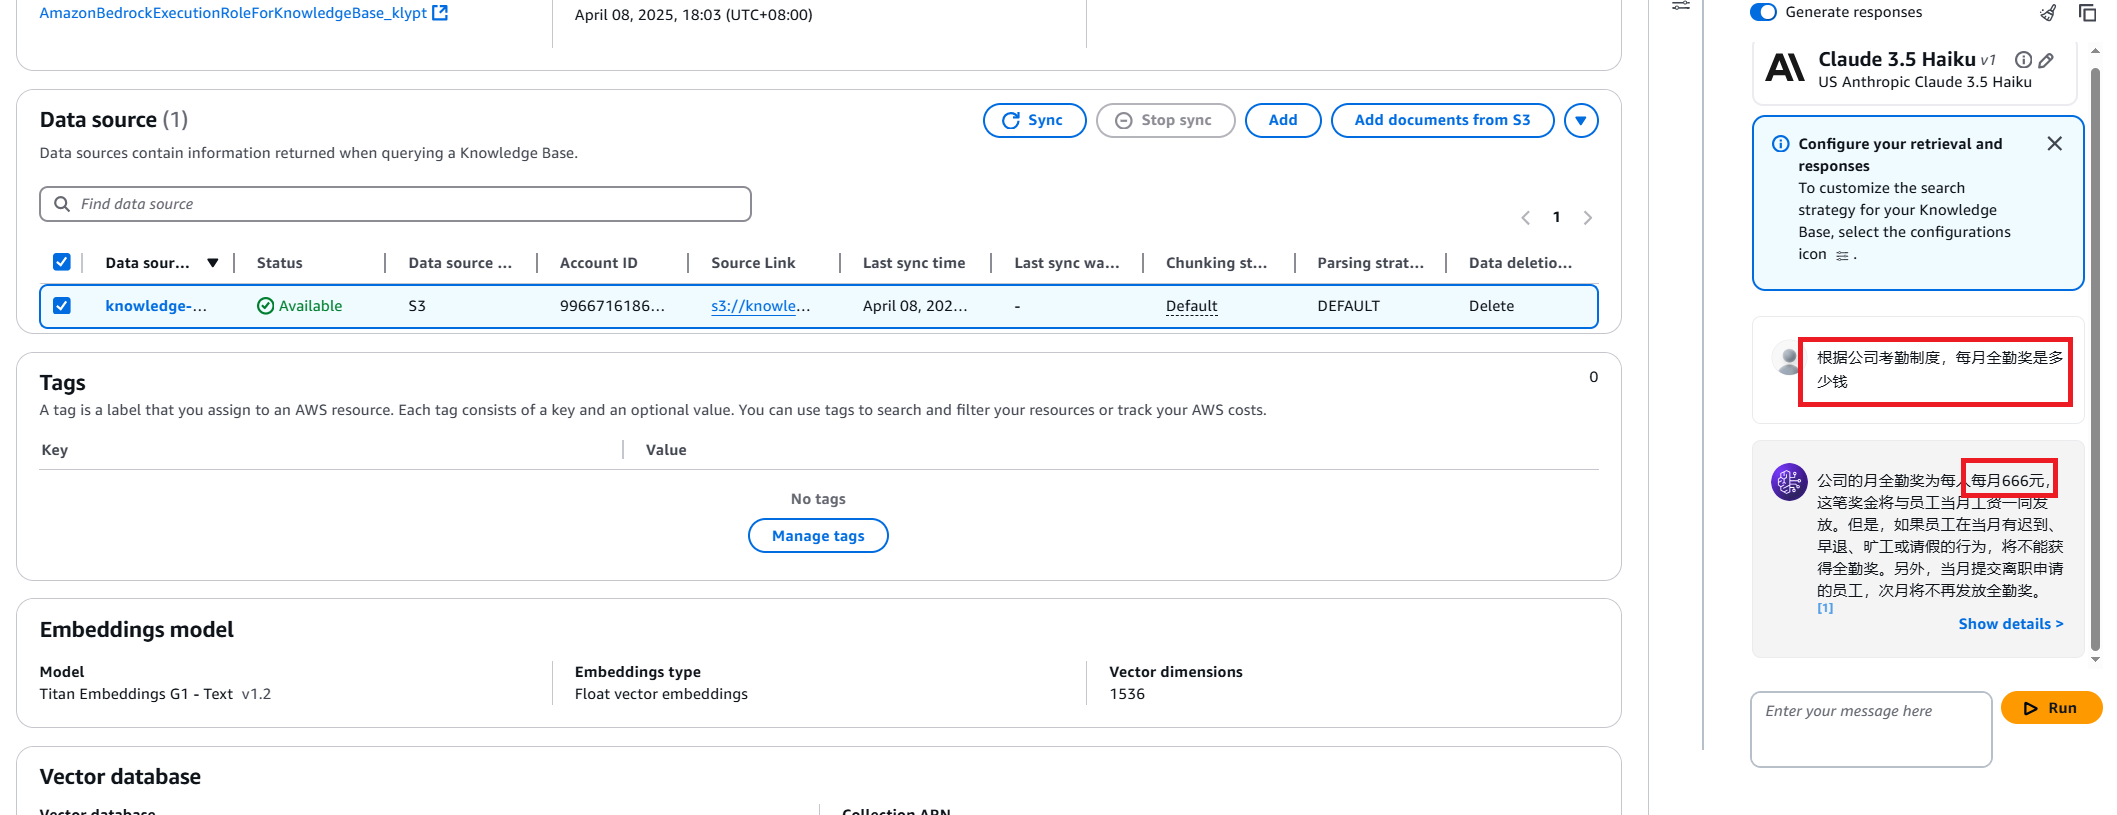Click the Add data source button
Viewport: 2117px width, 815px height.
tap(1283, 121)
